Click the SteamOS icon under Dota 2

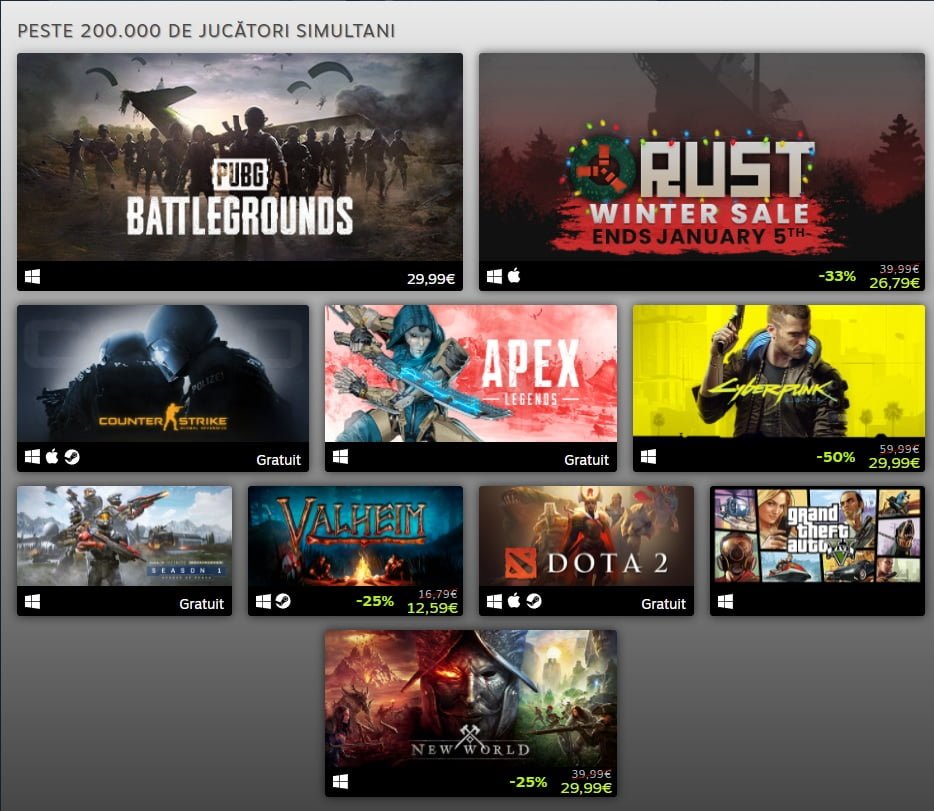(x=534, y=601)
